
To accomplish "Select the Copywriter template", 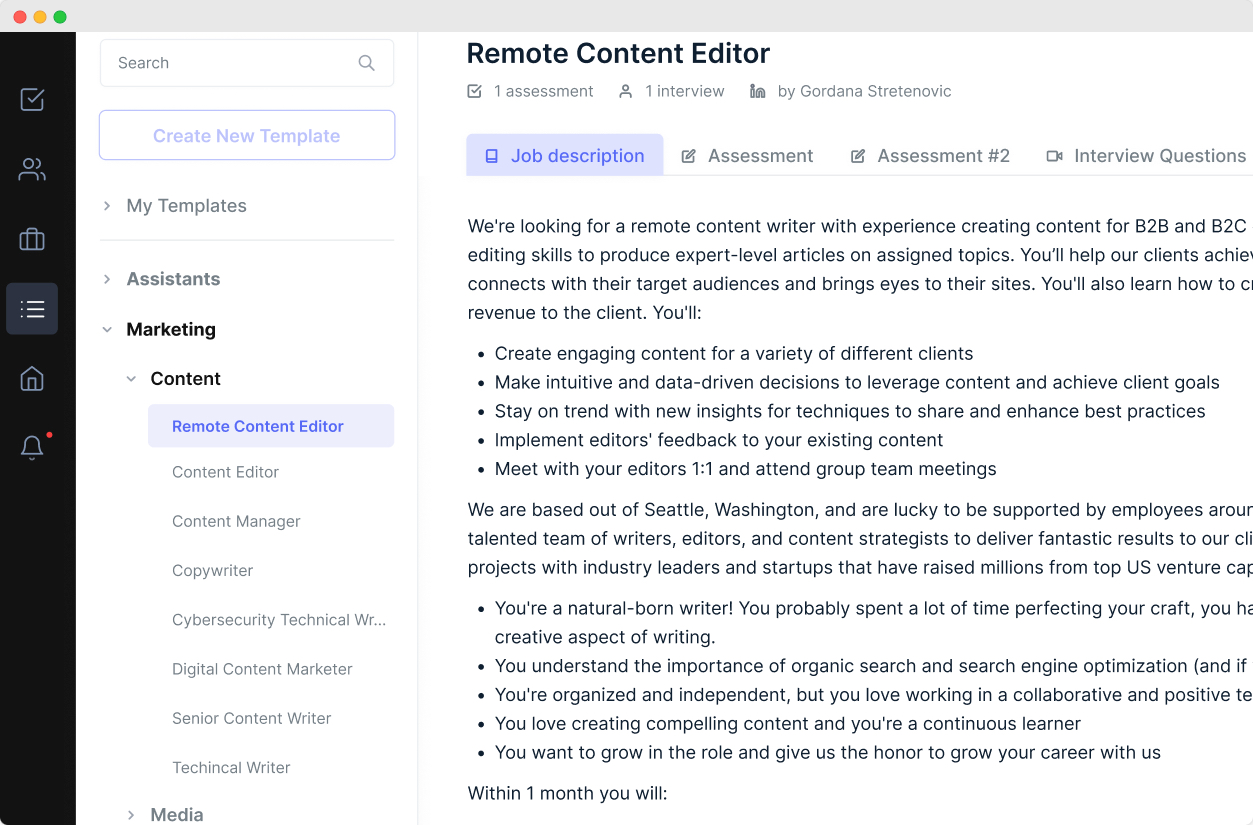I will 212,571.
